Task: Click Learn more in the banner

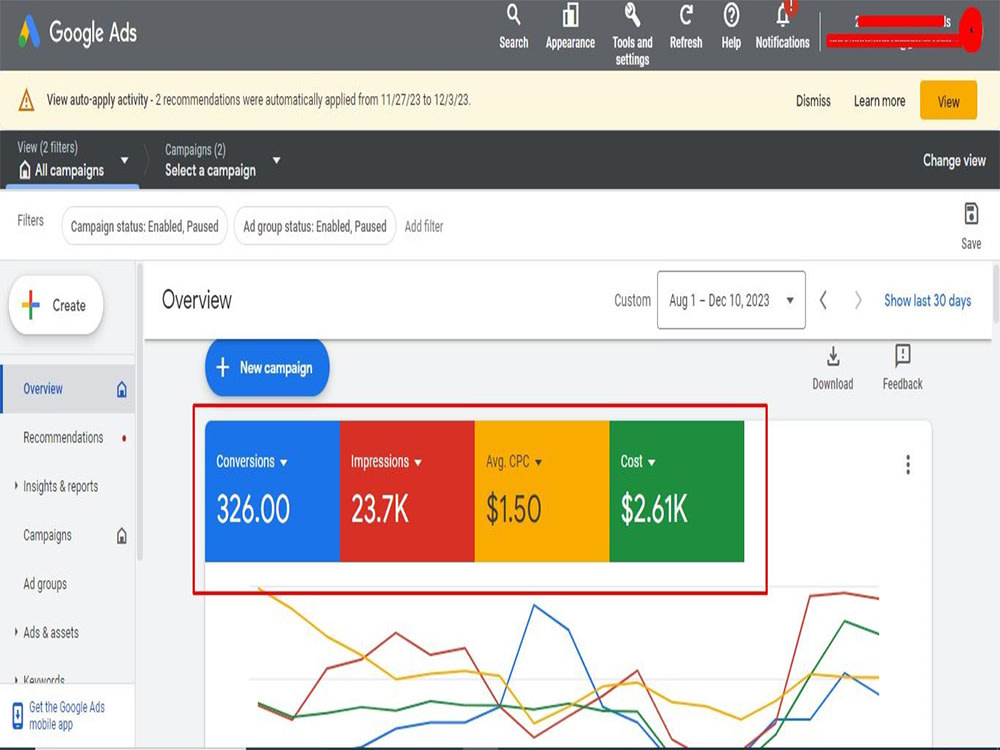Action: point(879,101)
